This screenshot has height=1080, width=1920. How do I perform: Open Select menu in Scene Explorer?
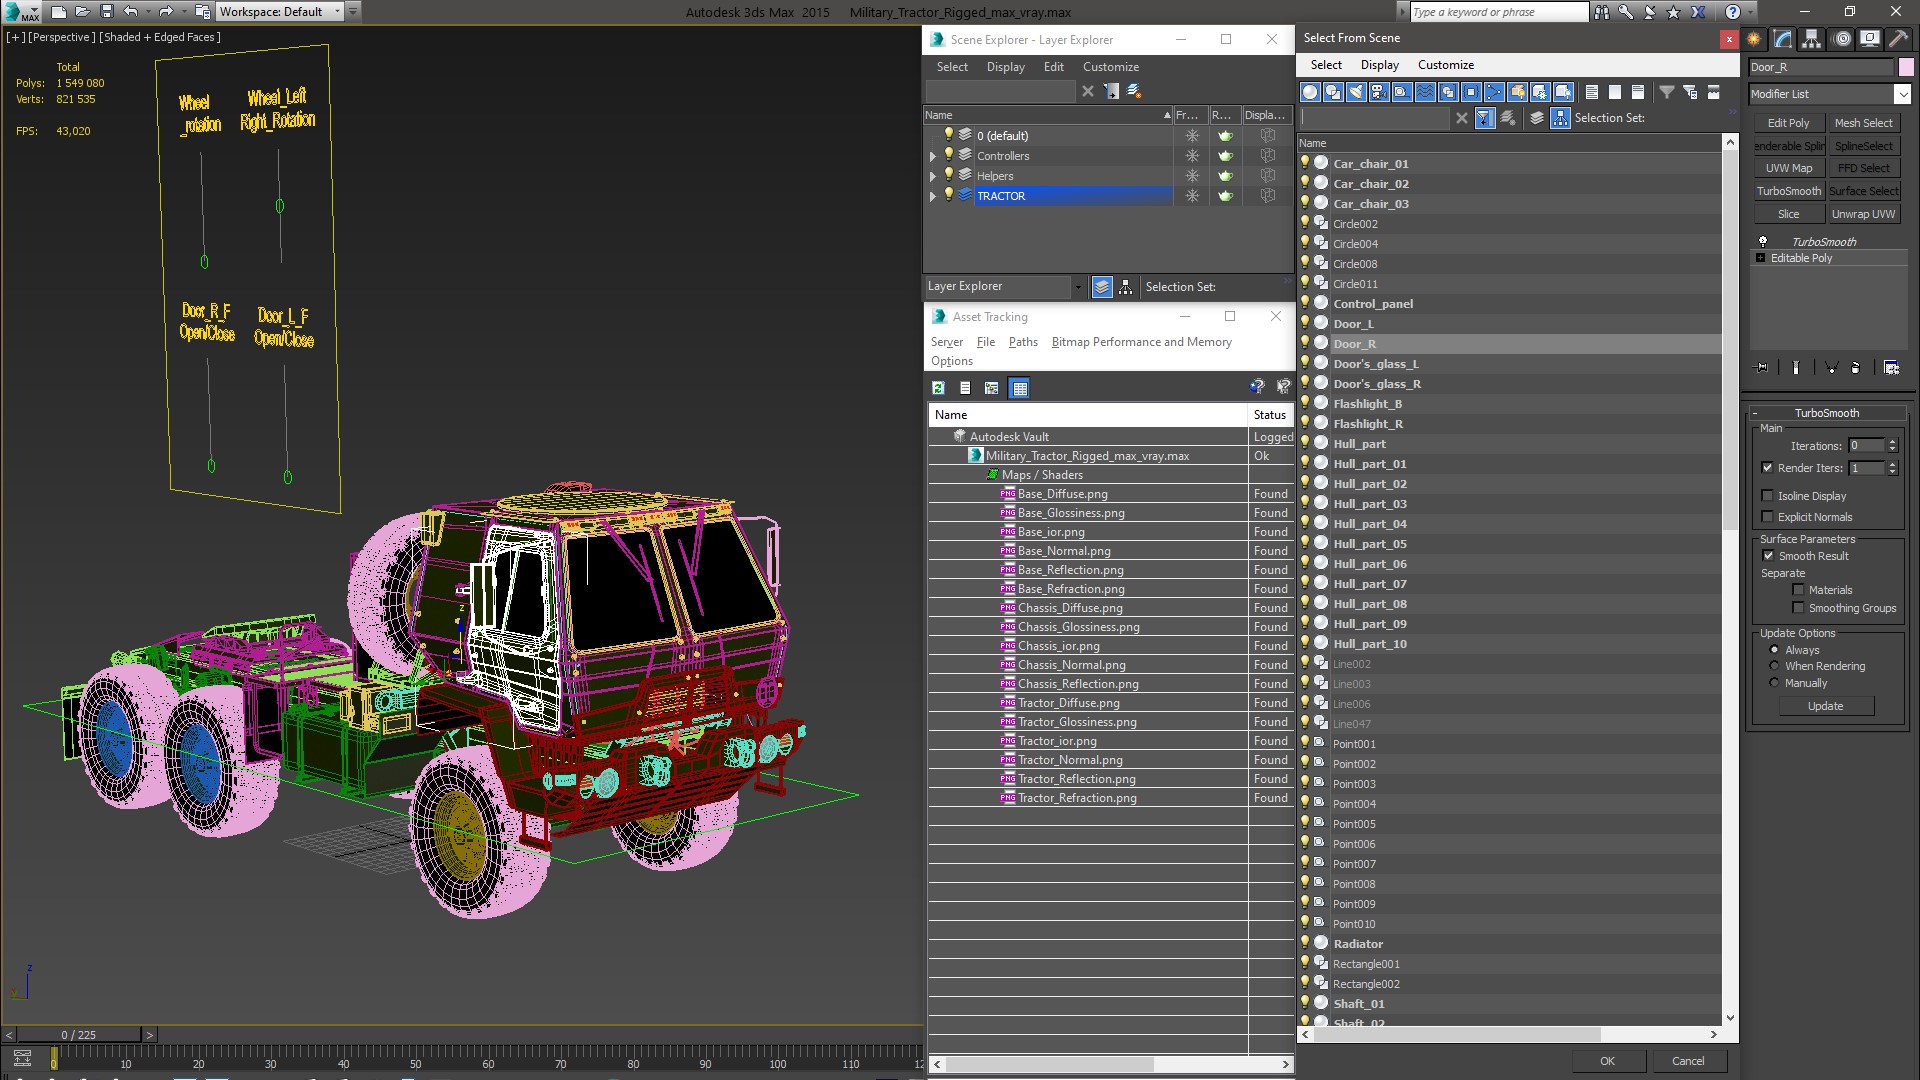click(x=952, y=67)
